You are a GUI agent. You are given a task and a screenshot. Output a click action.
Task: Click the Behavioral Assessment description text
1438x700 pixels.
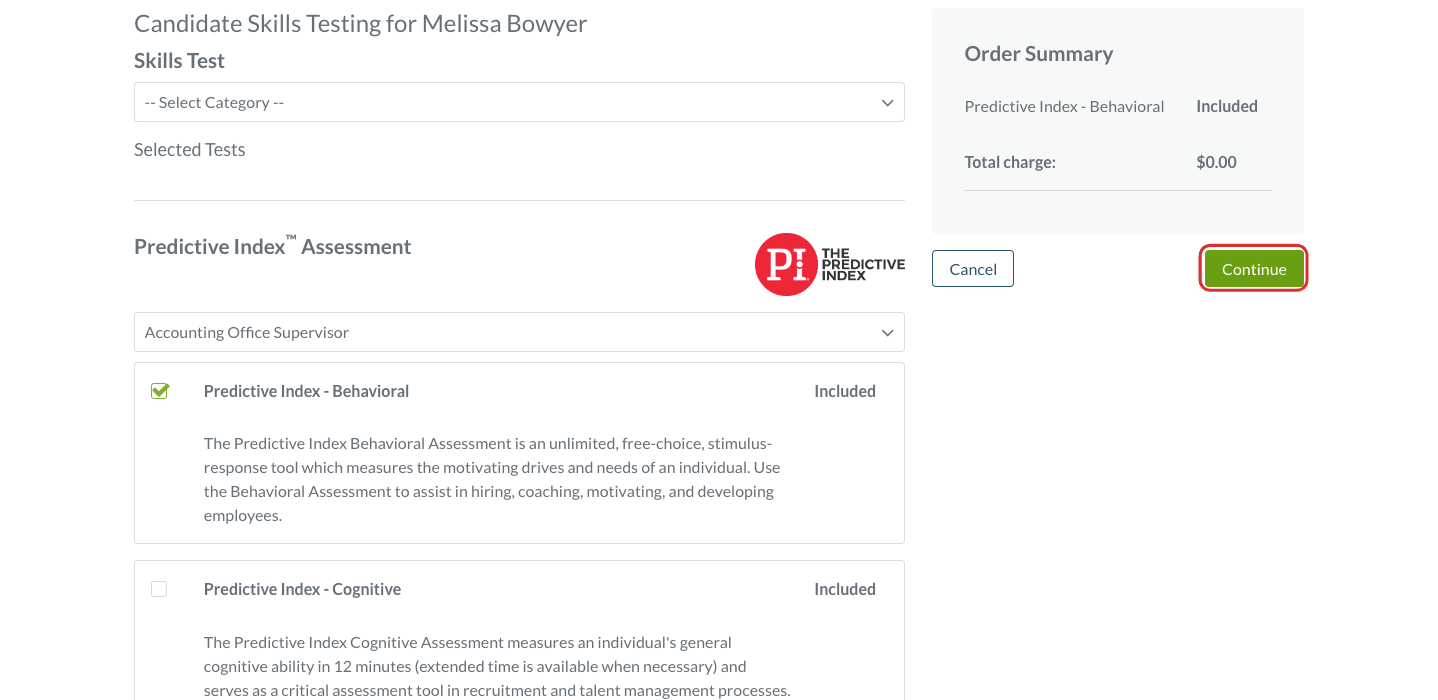(492, 479)
